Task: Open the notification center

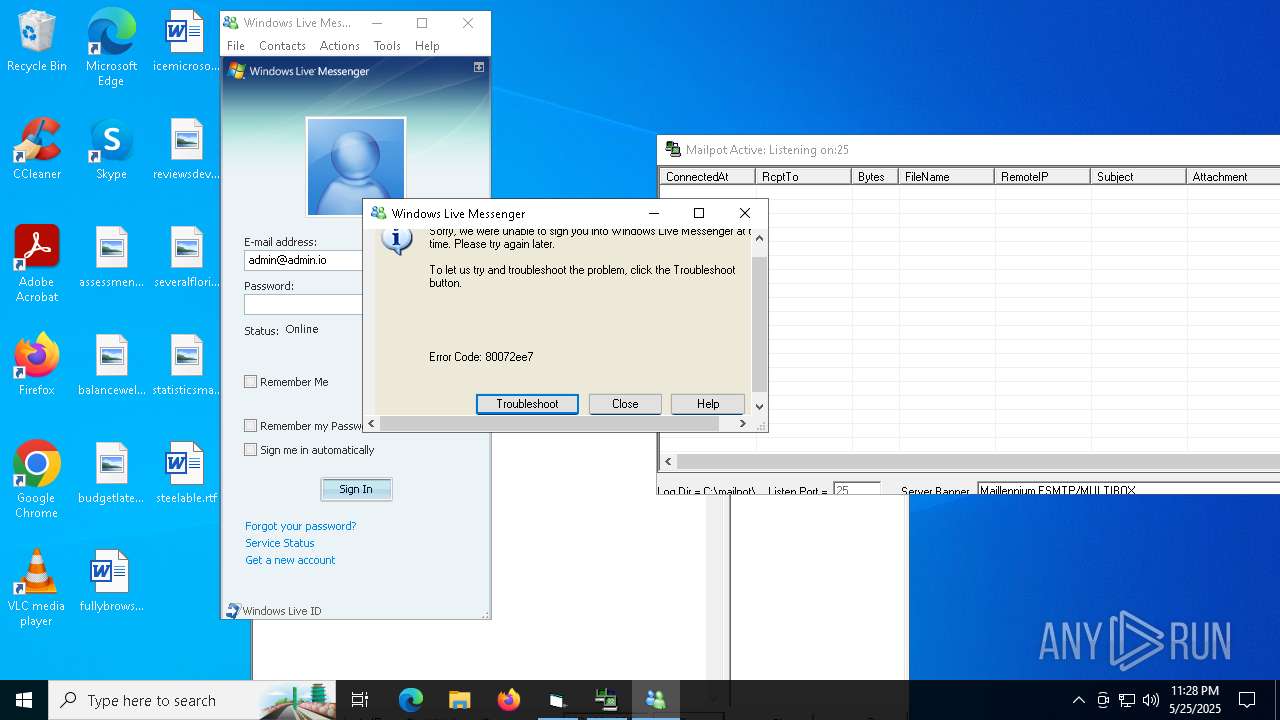Action: point(1247,700)
